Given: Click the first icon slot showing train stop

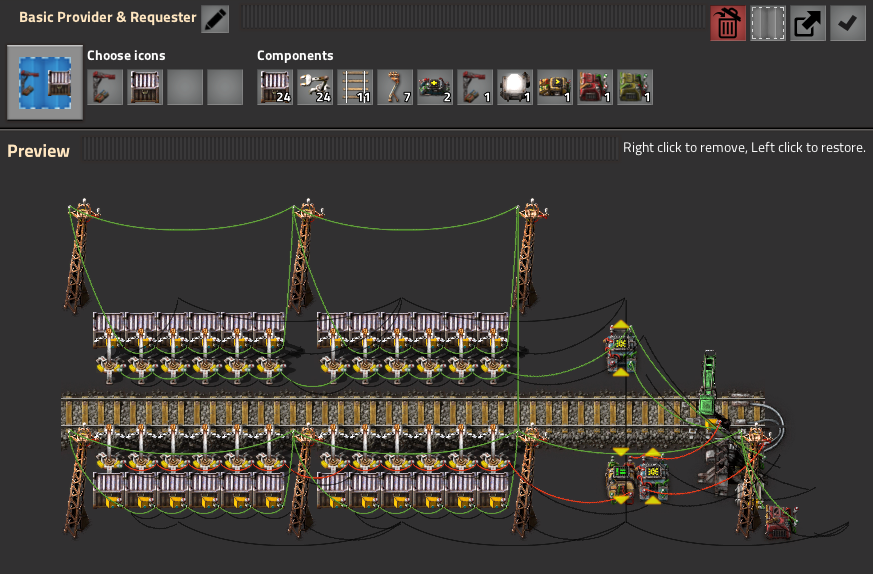Looking at the screenshot, I should tap(105, 87).
